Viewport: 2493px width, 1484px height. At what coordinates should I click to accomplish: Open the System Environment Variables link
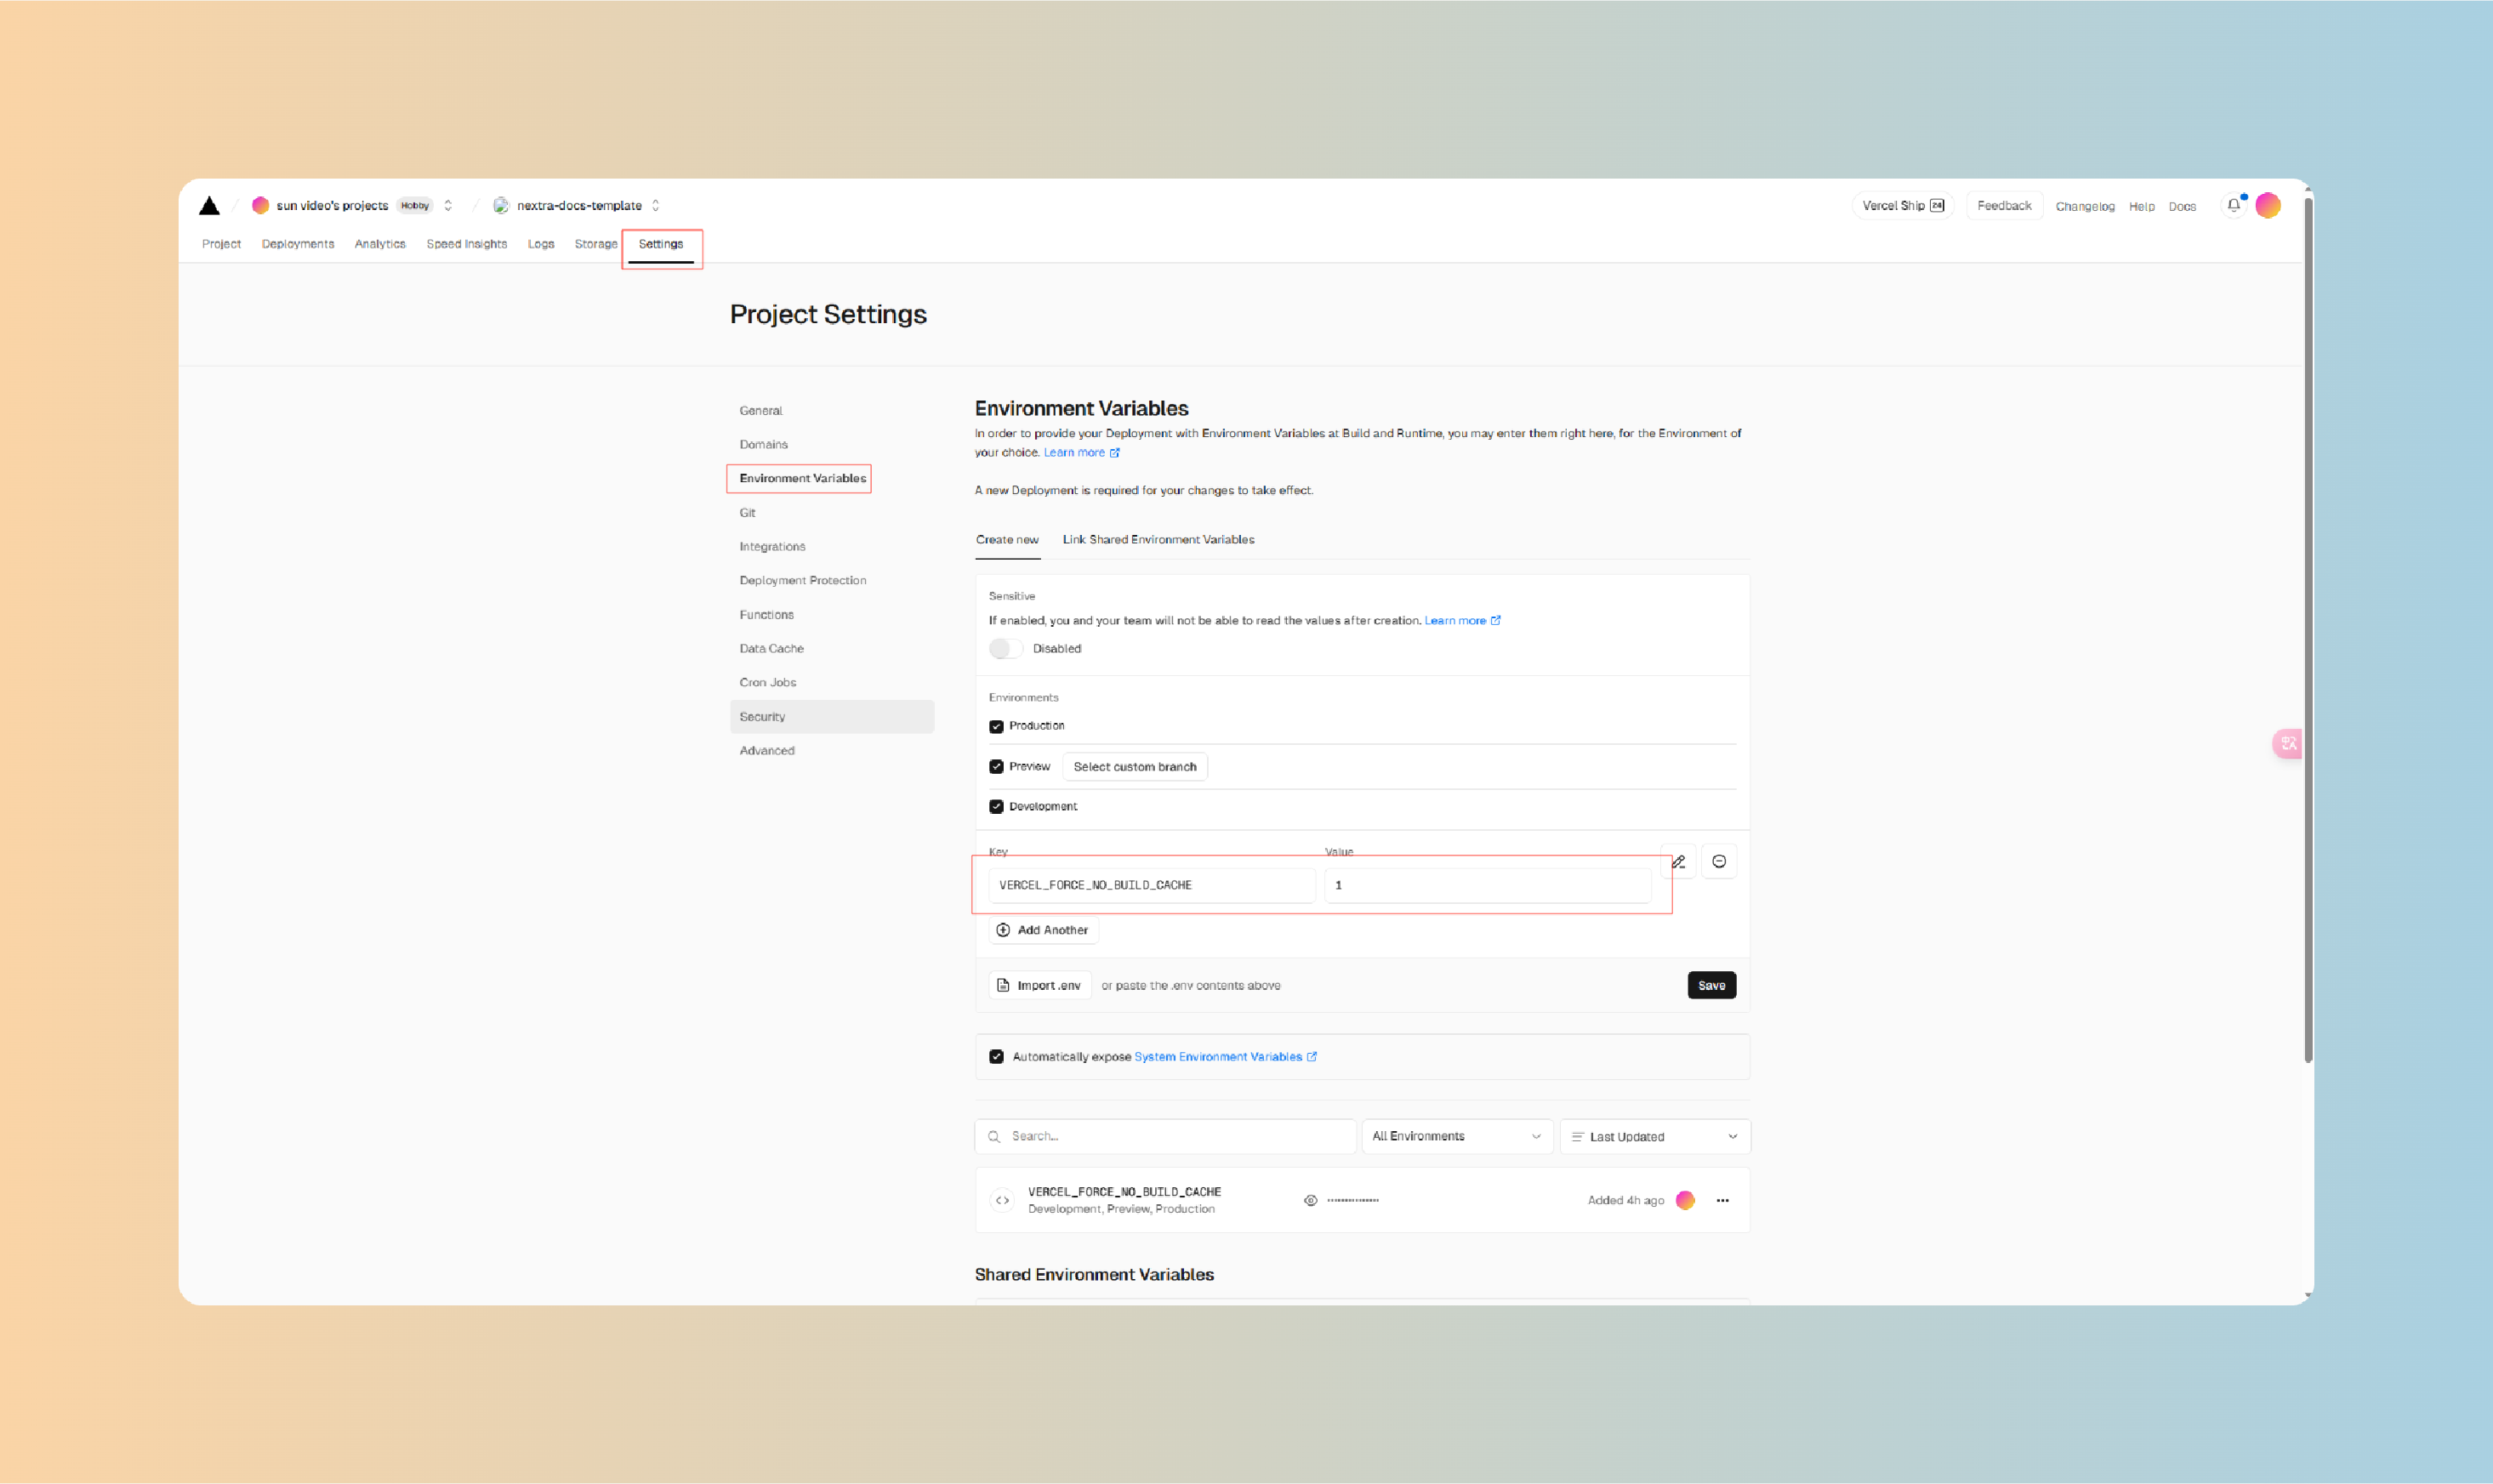(1225, 1057)
